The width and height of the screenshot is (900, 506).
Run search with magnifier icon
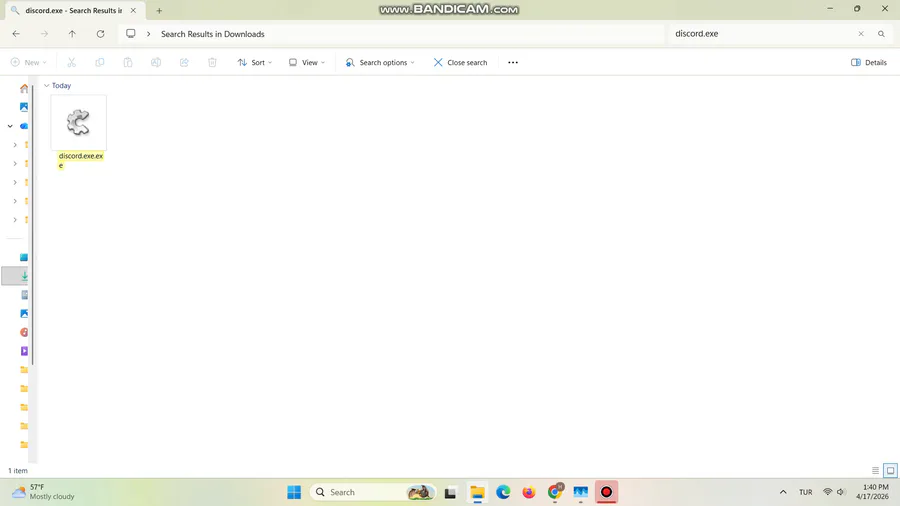pyautogui.click(x=881, y=34)
